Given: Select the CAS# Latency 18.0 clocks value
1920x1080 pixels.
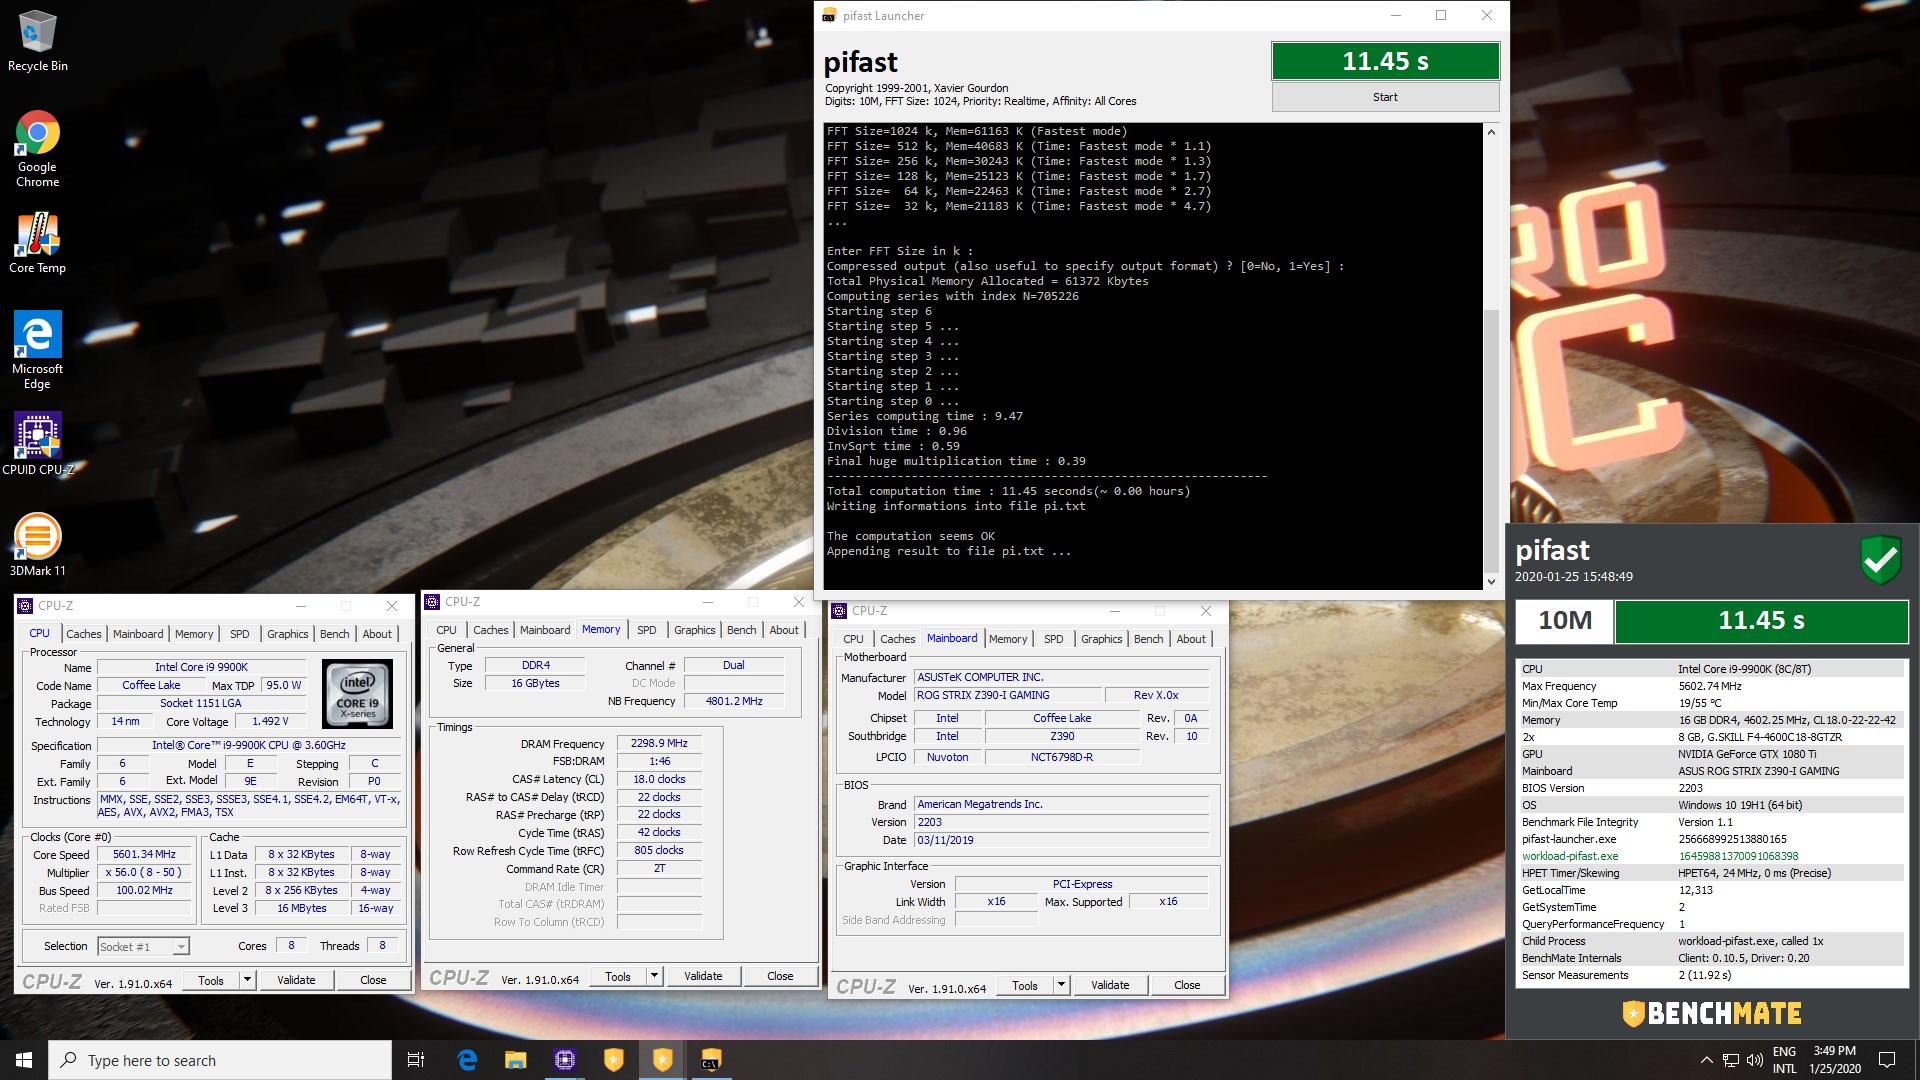Looking at the screenshot, I should 659,780.
